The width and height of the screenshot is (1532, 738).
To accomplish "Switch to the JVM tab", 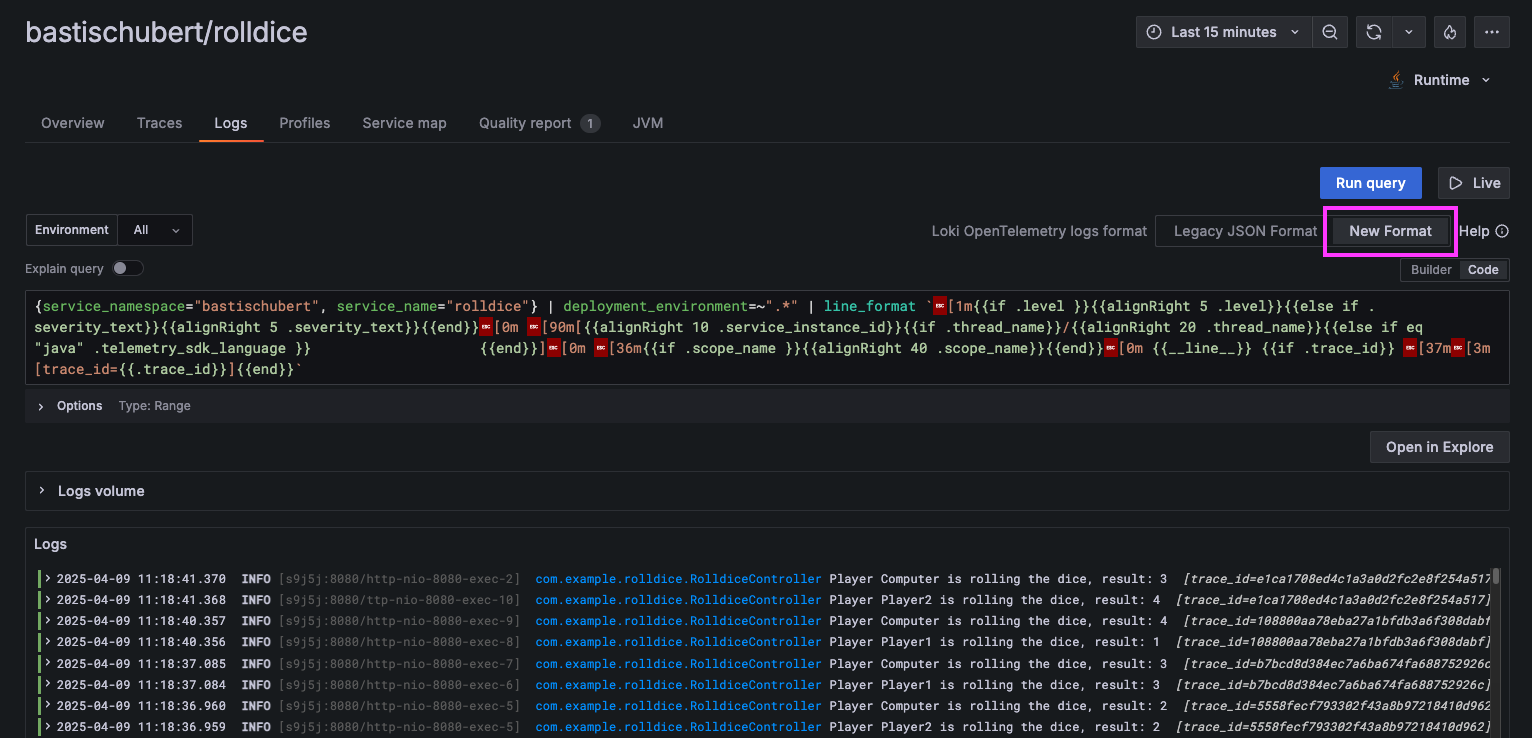I will [648, 123].
